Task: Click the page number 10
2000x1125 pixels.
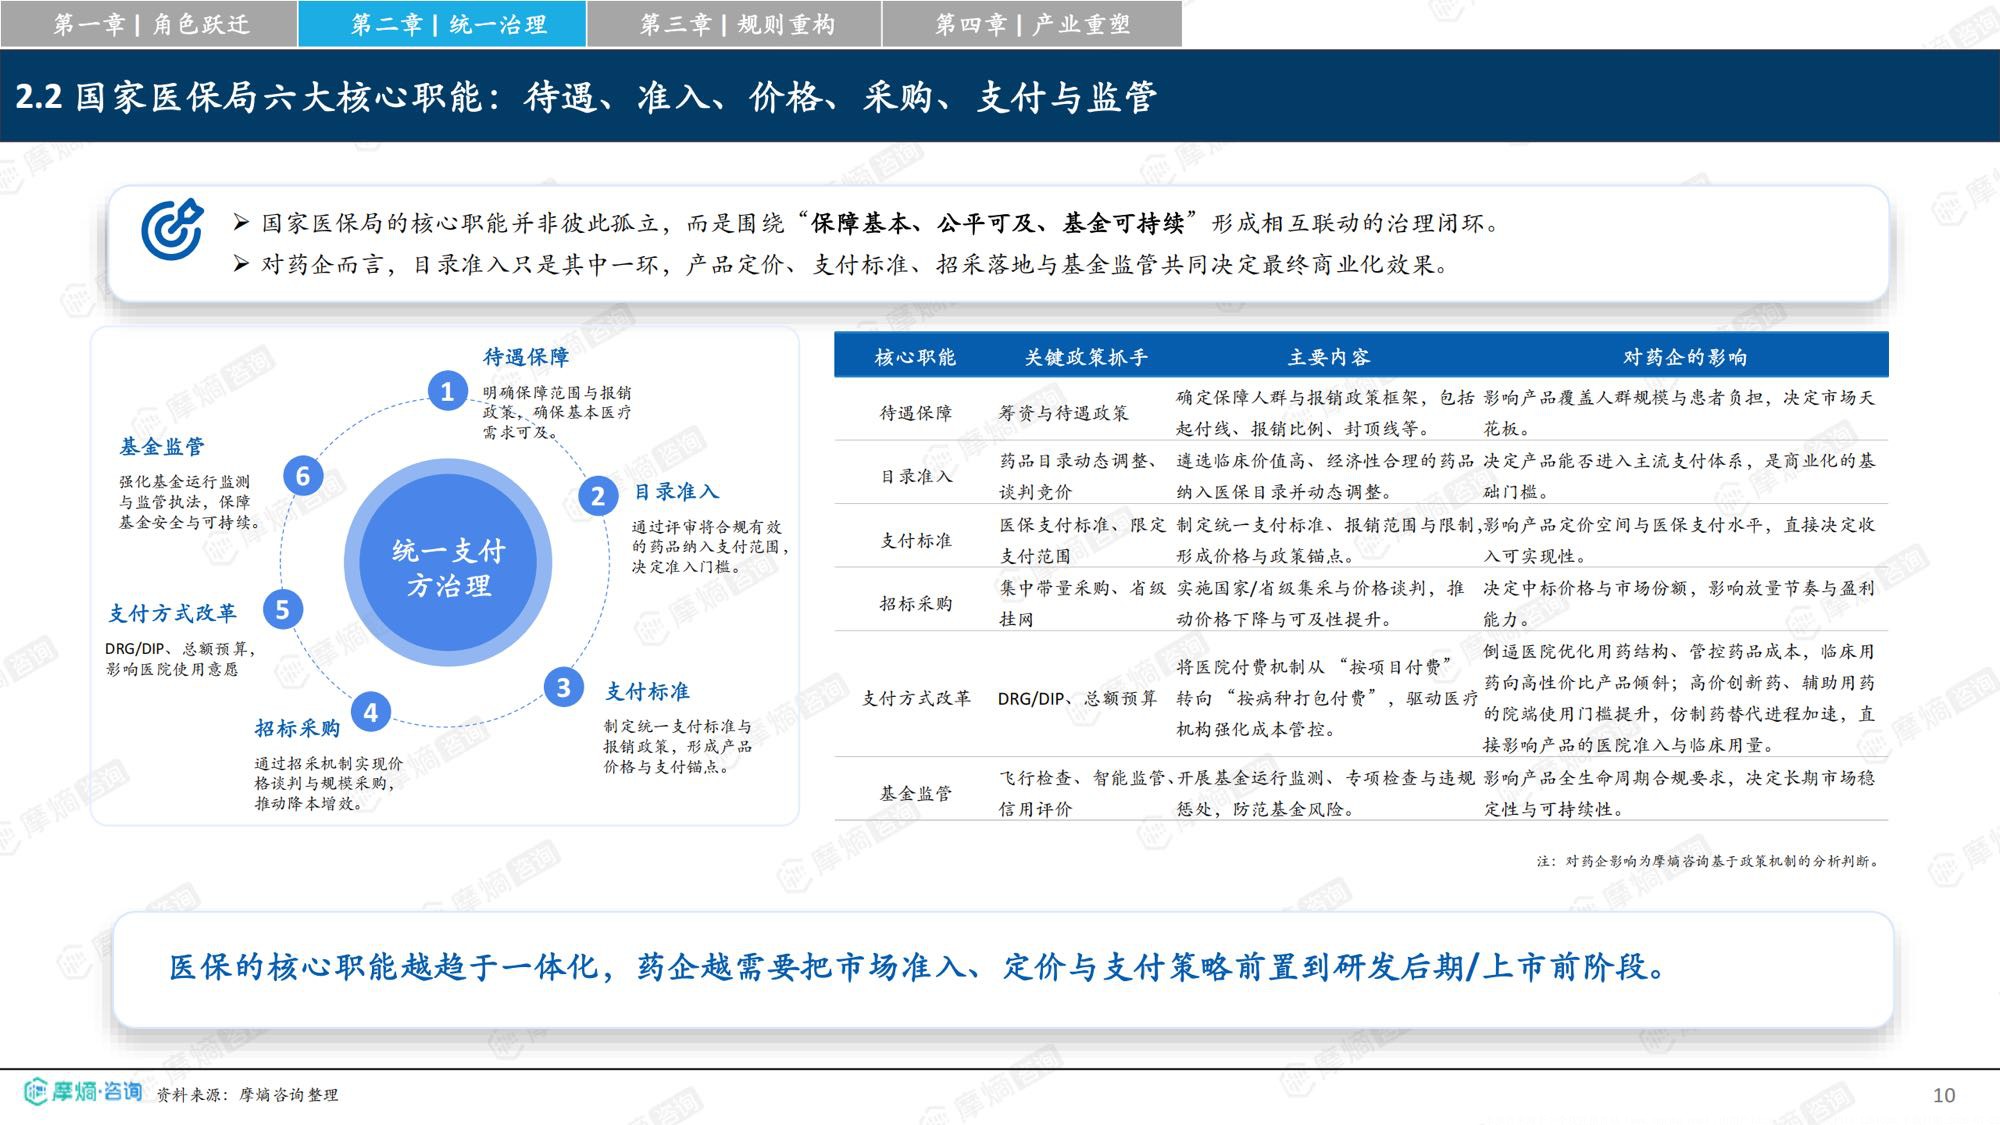Action: pos(1944,1095)
